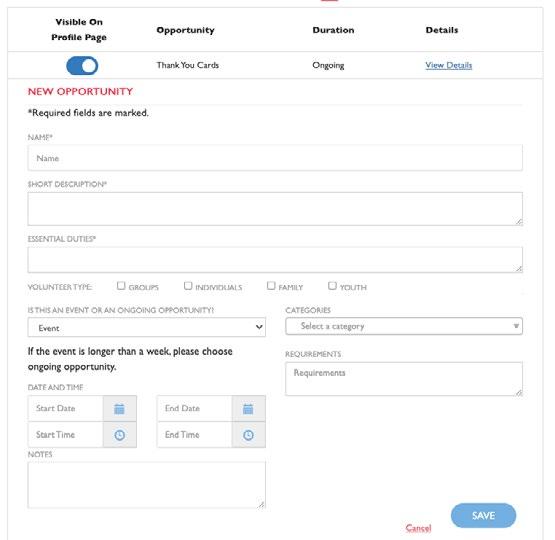555x540 pixels.
Task: Open the End Time clock icon
Action: (248, 435)
